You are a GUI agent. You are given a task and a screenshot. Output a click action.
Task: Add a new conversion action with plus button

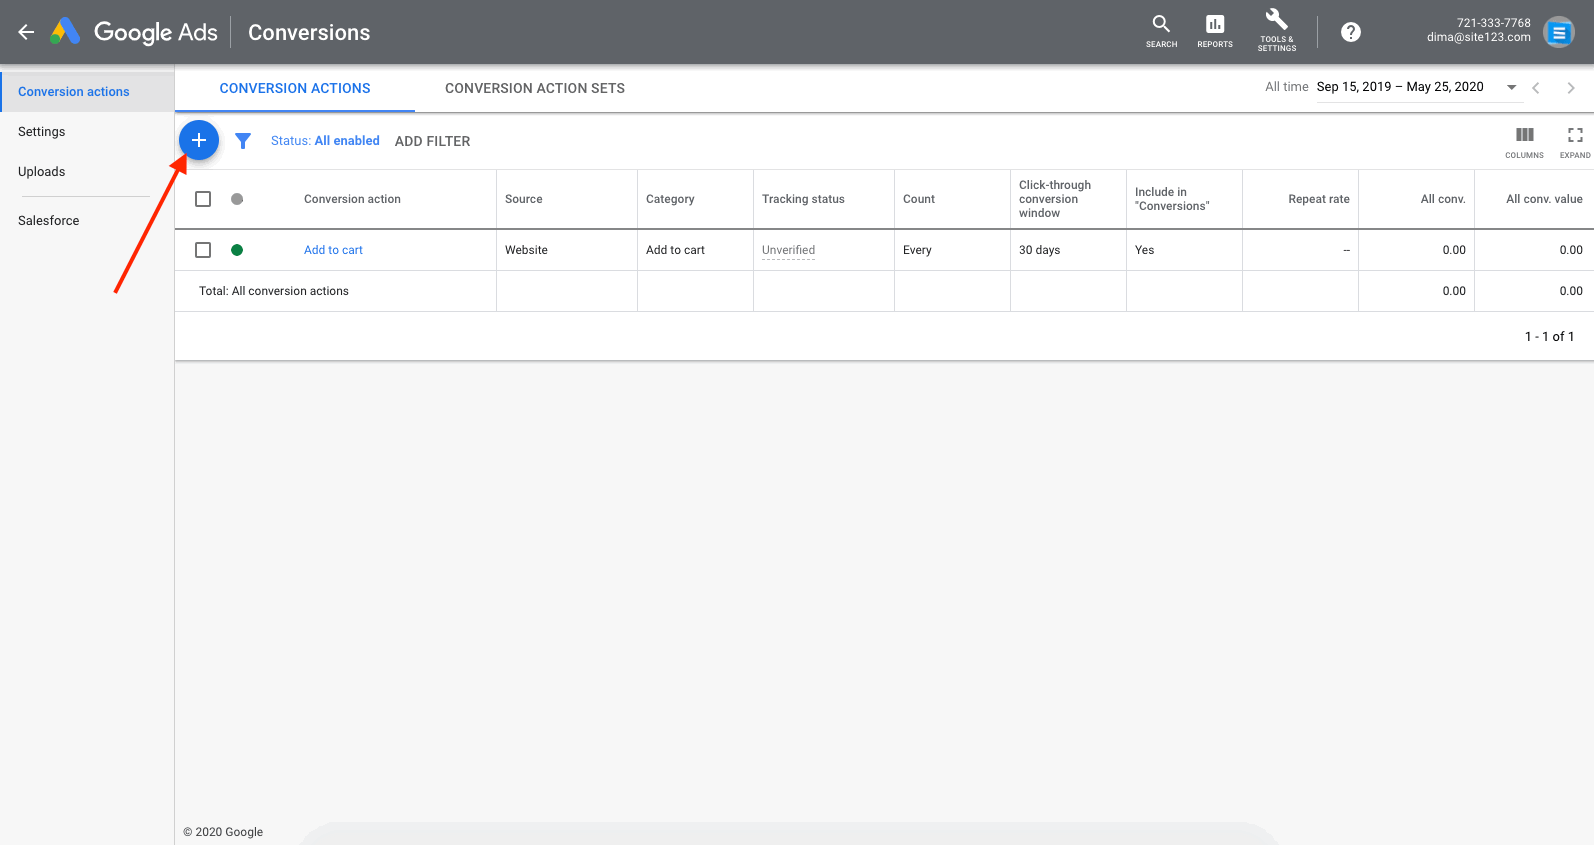click(199, 140)
